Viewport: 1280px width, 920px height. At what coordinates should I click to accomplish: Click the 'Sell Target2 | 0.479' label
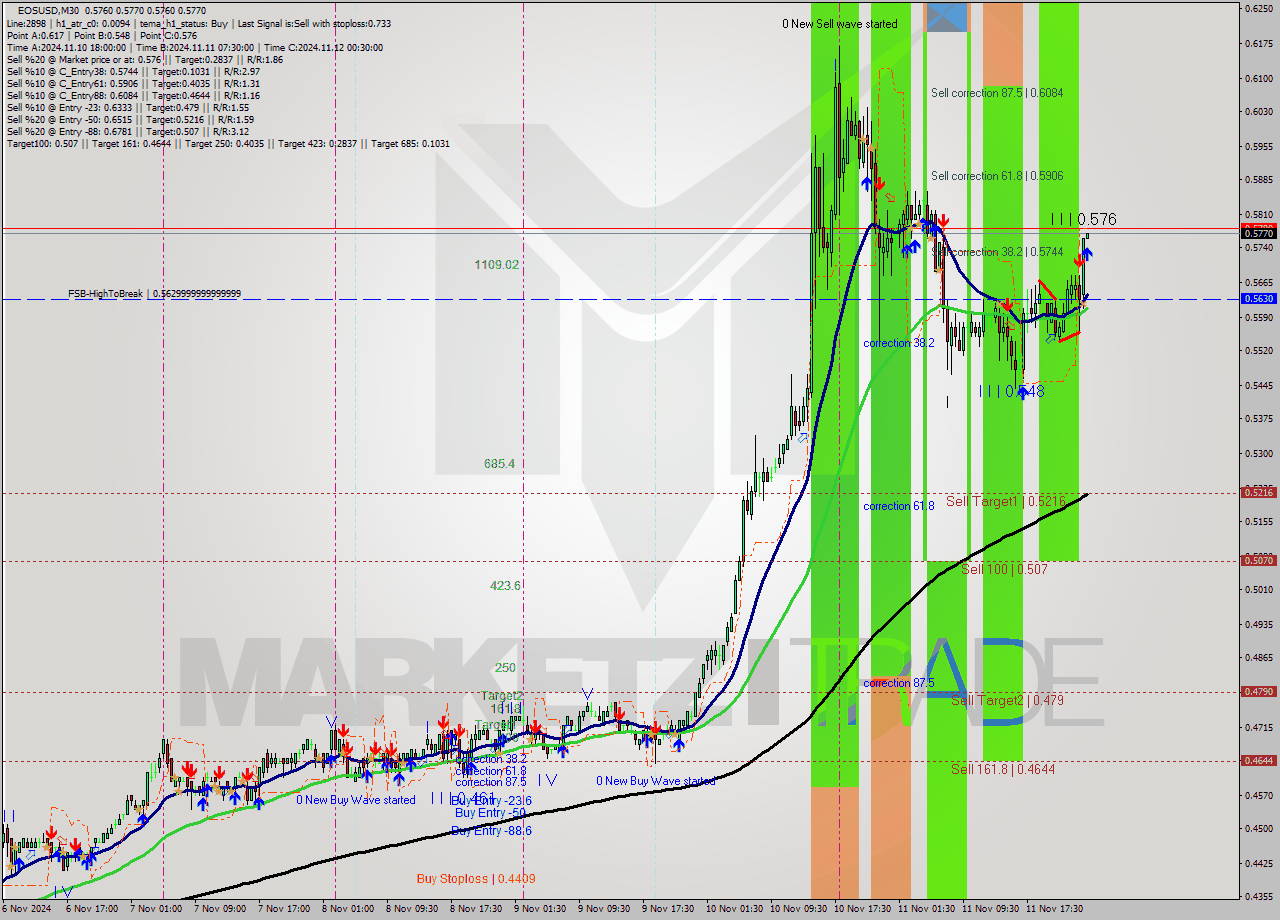[x=1007, y=700]
